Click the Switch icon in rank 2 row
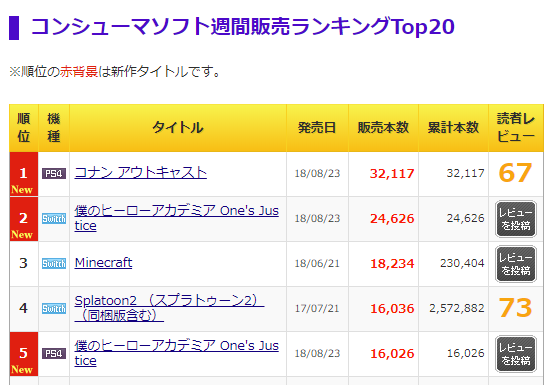Viewport: 552px width, 385px height. (54, 219)
